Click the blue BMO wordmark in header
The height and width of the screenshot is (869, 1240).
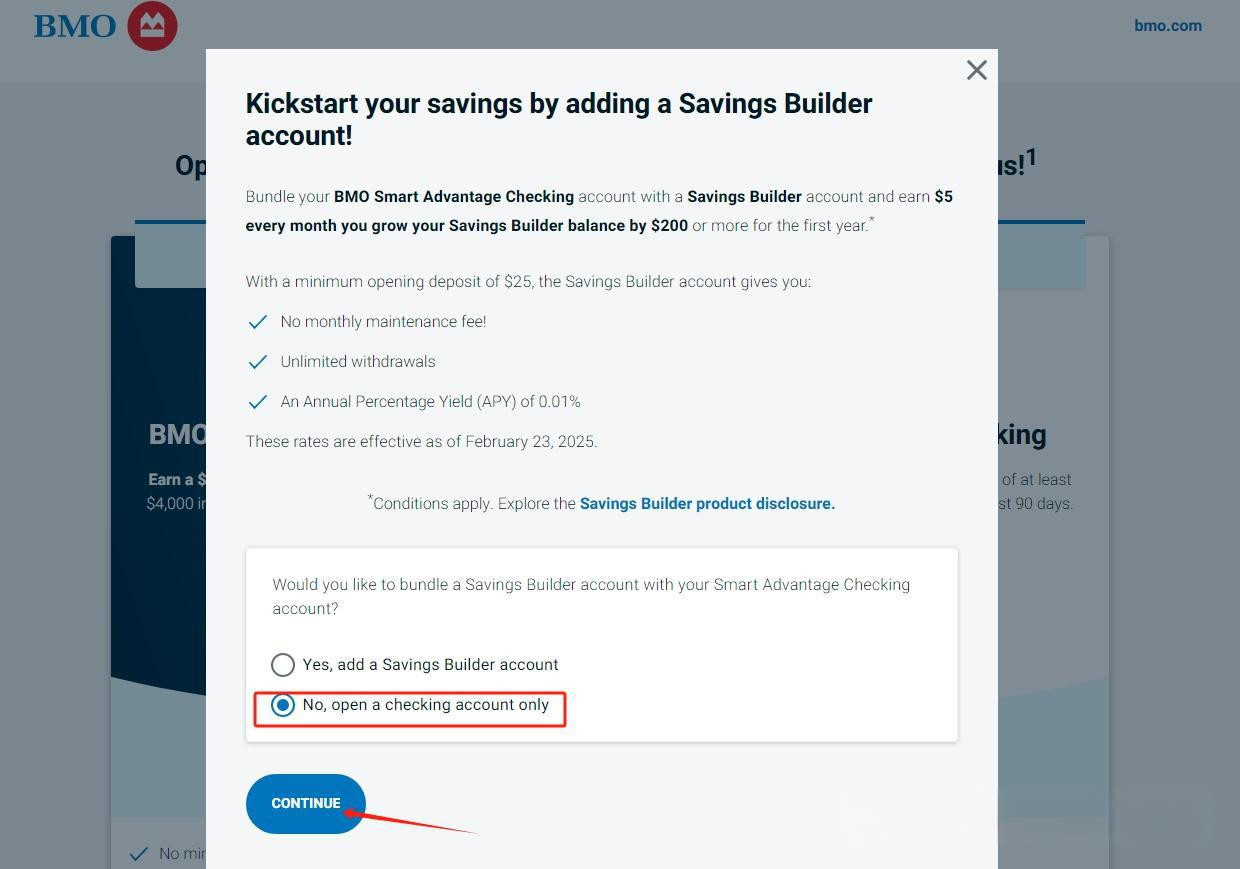pos(75,27)
